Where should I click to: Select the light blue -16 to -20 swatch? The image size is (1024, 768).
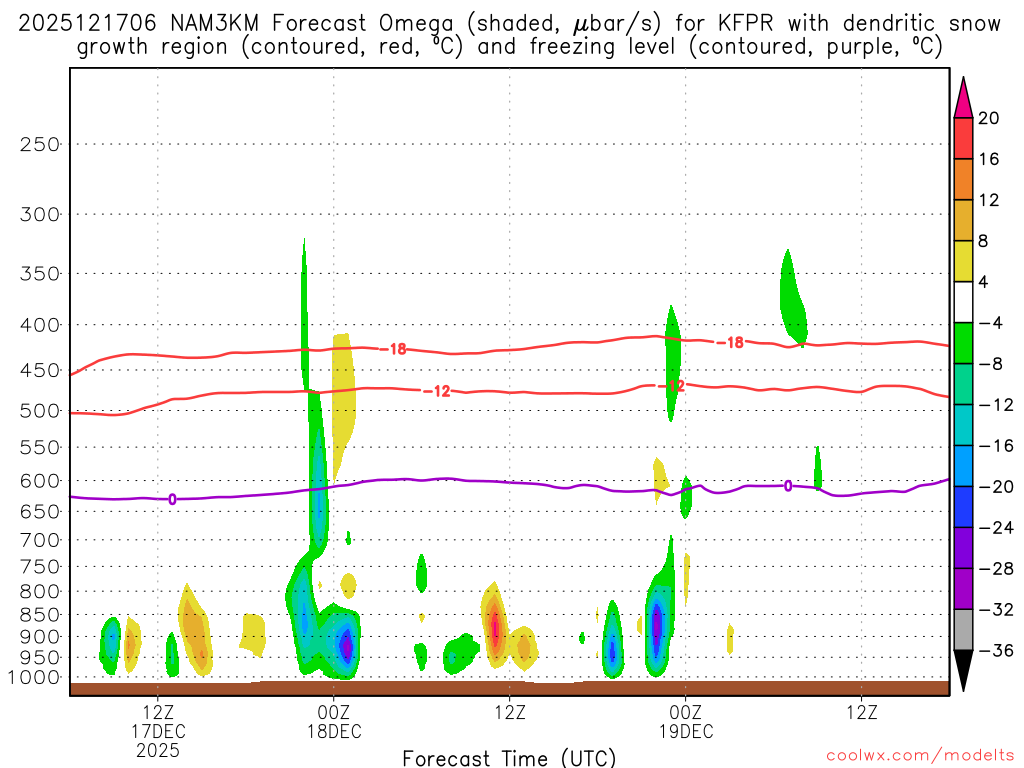pos(963,466)
